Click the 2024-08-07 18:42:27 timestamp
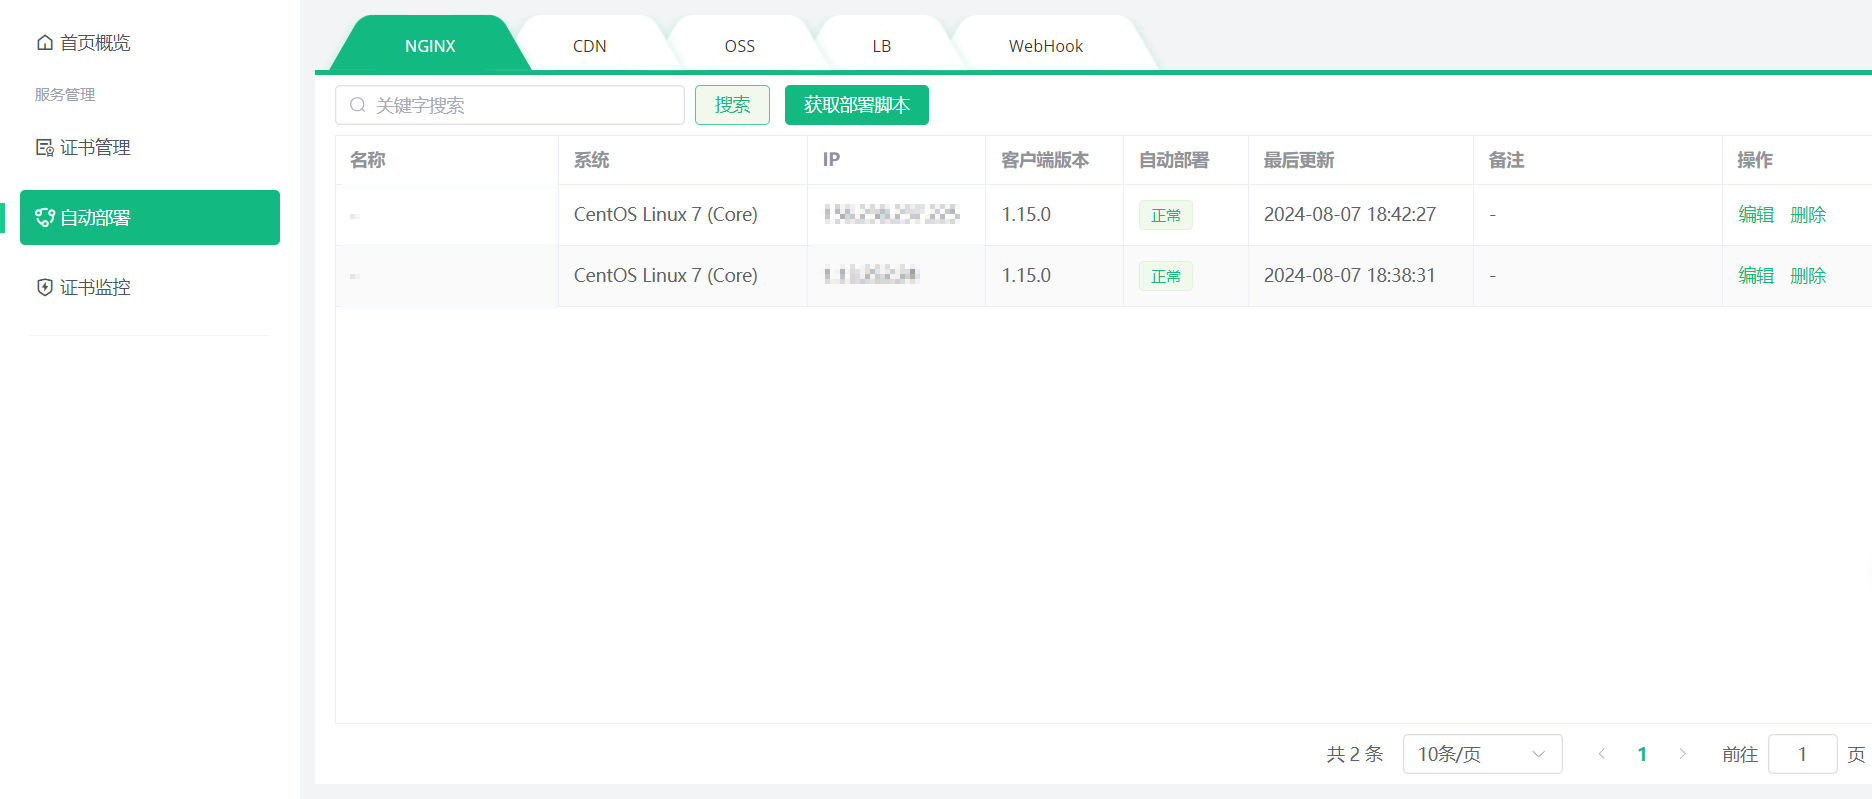Screen dimensions: 1872x799 (x=1350, y=214)
